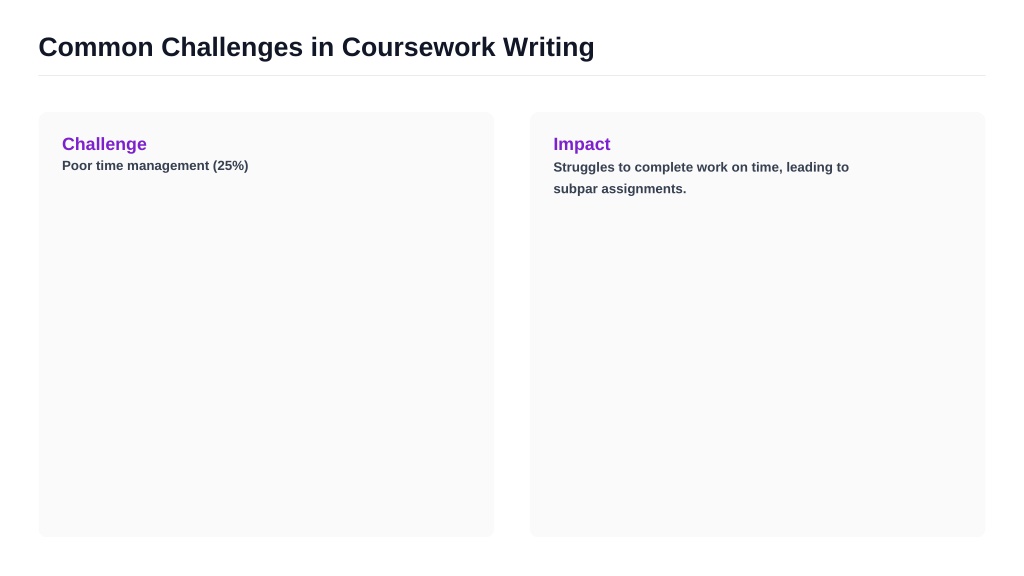Click the 'subpar assignments.' text line
Image resolution: width=1024 pixels, height=576 pixels.
pos(620,189)
